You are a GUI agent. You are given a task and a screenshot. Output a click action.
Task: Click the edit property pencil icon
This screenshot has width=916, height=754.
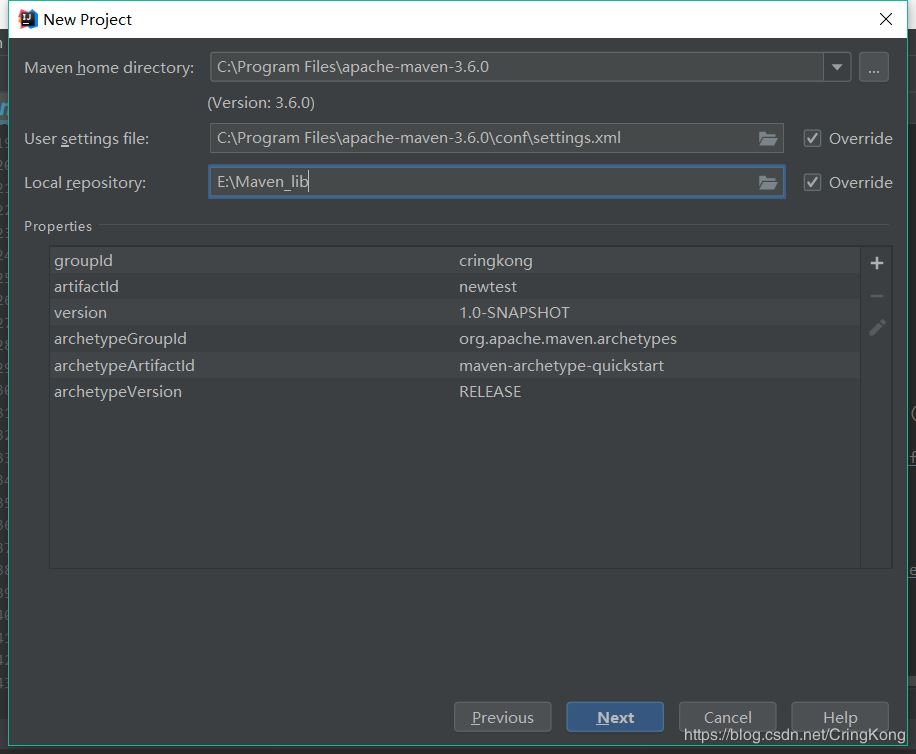point(877,328)
